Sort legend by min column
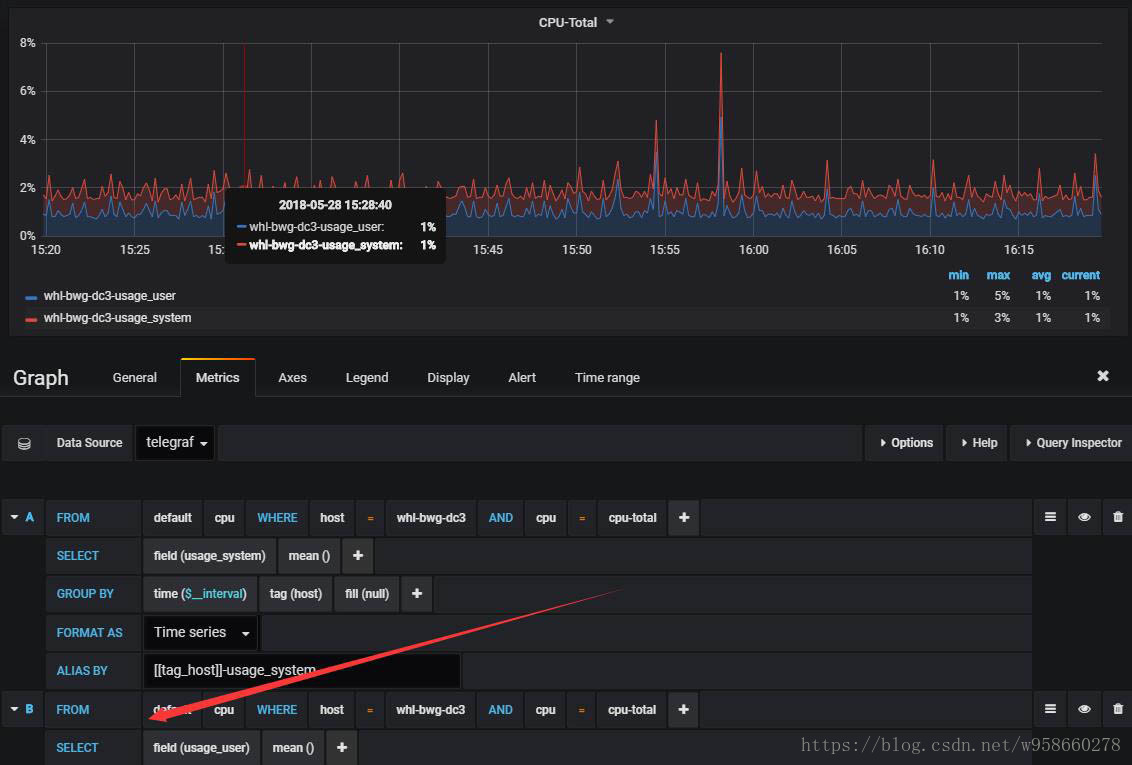1132x765 pixels. pos(959,275)
